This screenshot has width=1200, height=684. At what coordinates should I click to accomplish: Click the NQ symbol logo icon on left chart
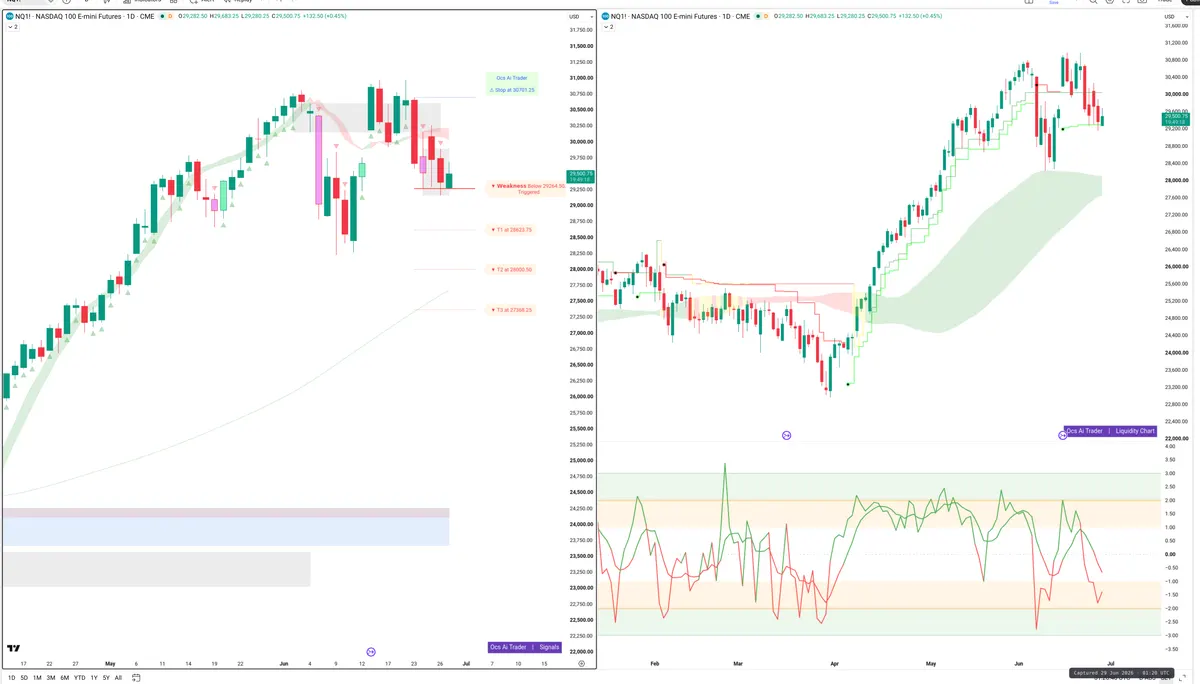(9, 16)
